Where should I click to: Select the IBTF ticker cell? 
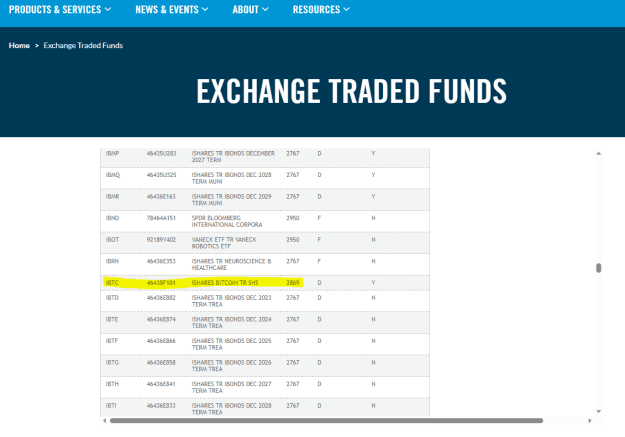tap(112, 341)
